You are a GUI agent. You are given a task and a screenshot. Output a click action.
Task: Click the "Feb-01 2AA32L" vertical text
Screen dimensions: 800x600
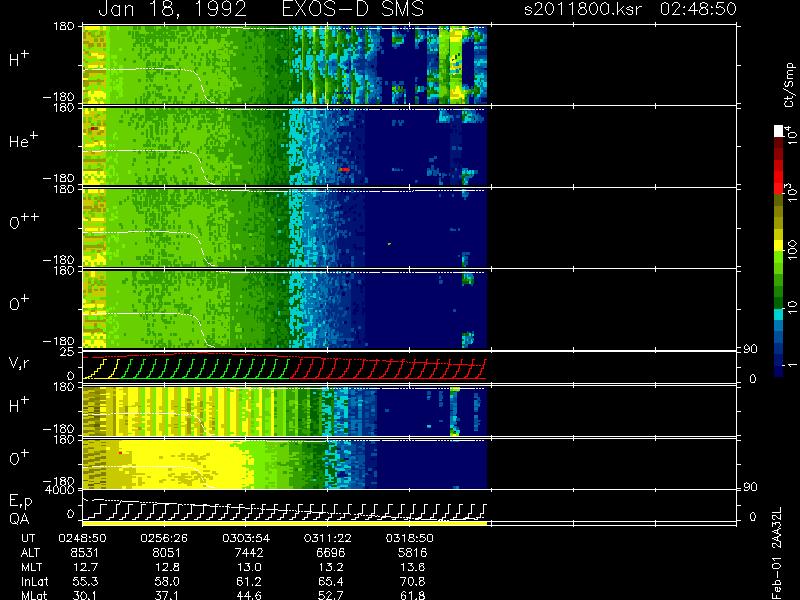(777, 553)
